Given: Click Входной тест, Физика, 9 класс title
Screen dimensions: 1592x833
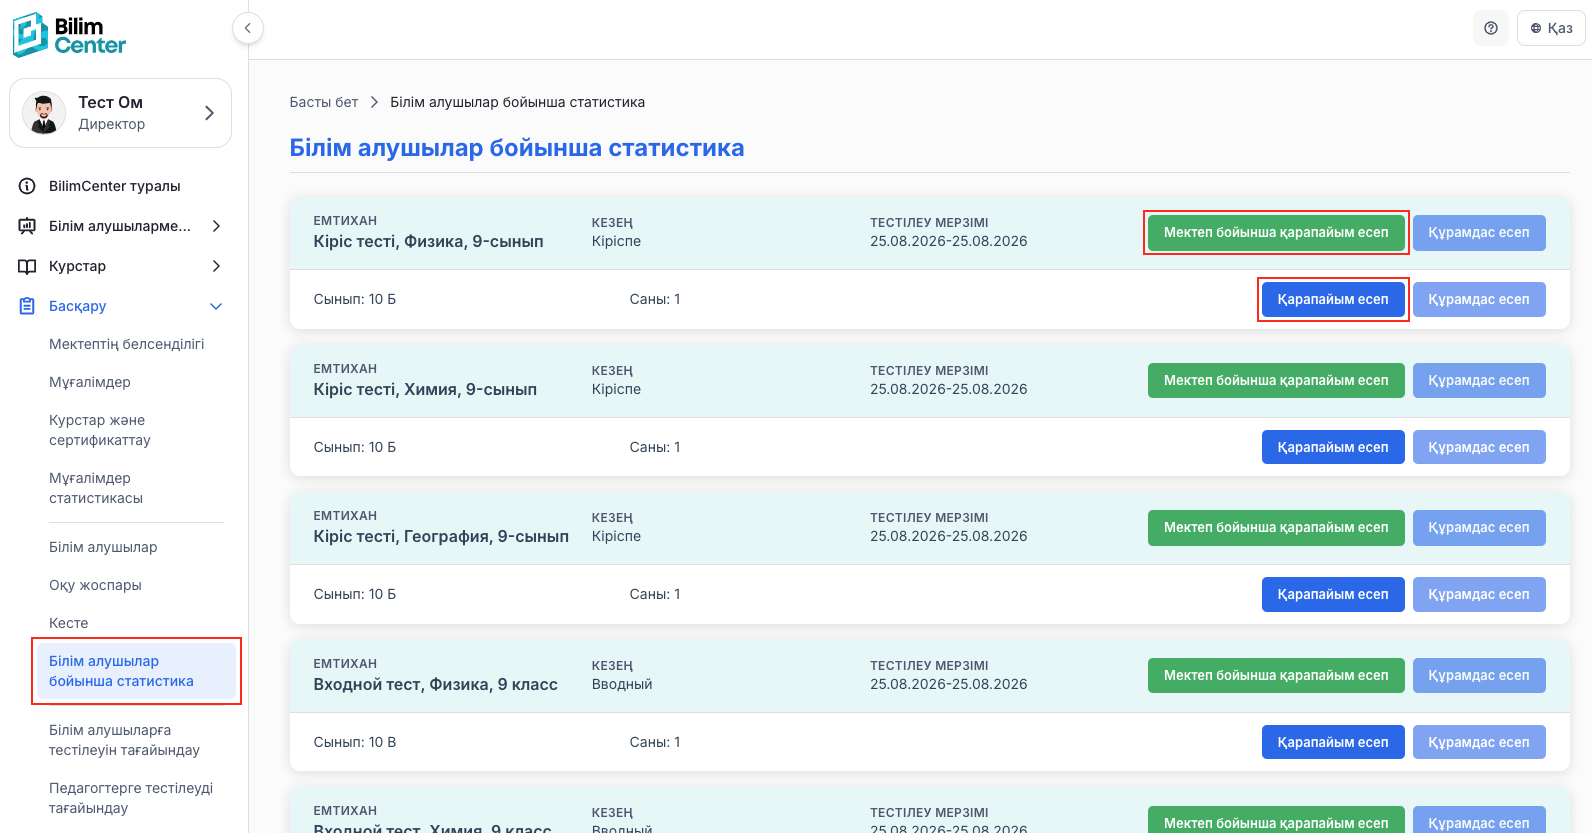Looking at the screenshot, I should (435, 685).
